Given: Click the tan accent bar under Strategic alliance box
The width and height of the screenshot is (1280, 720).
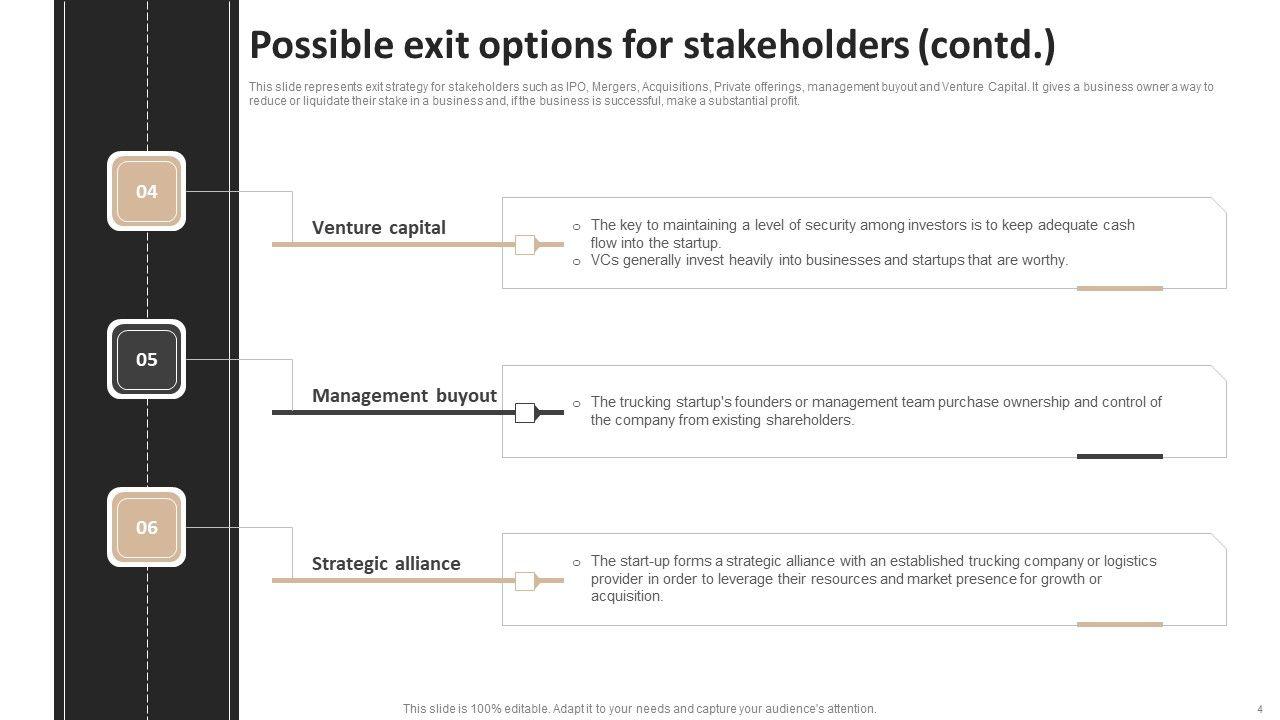Looking at the screenshot, I should pyautogui.click(x=1119, y=624).
